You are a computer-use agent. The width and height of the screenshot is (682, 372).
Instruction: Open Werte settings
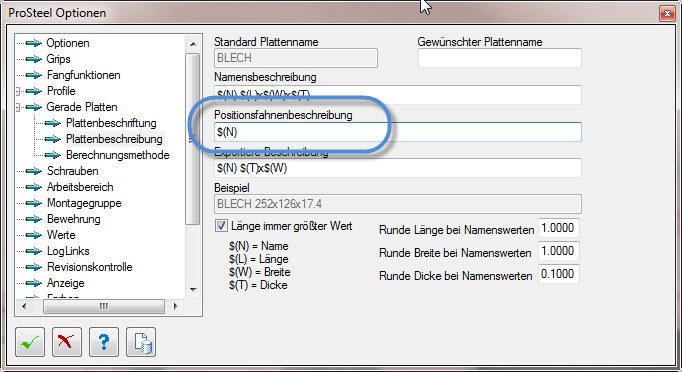[61, 235]
